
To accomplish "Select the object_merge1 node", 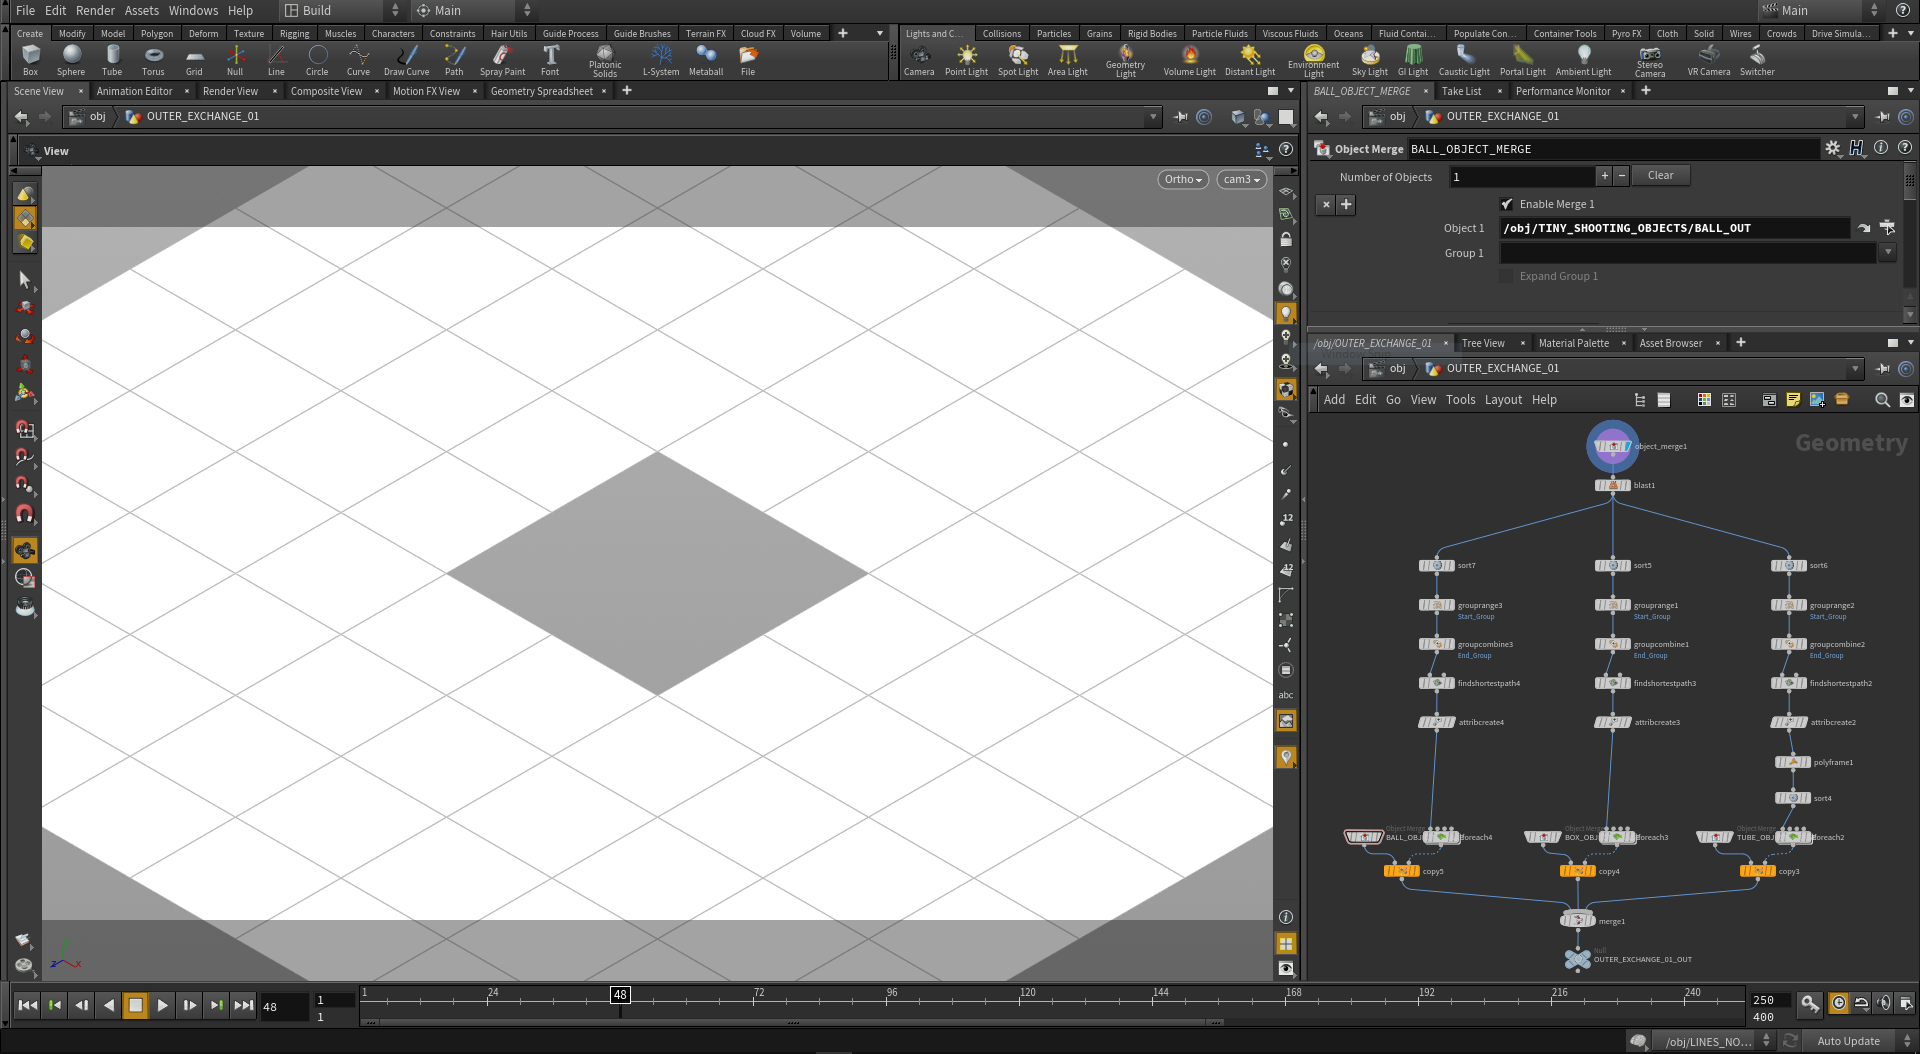I will [x=1612, y=446].
